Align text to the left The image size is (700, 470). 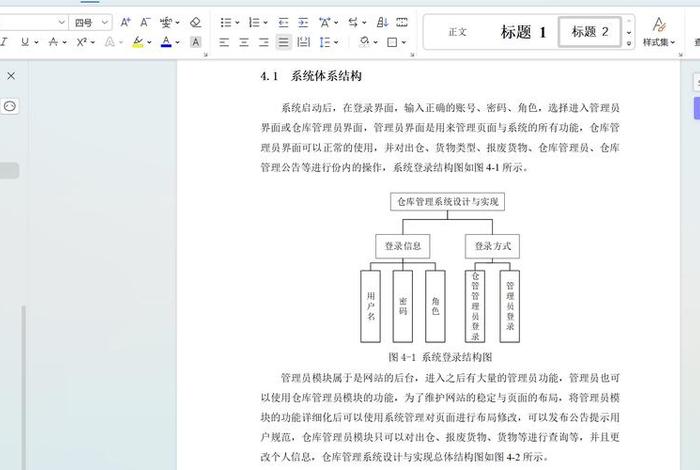pos(224,42)
